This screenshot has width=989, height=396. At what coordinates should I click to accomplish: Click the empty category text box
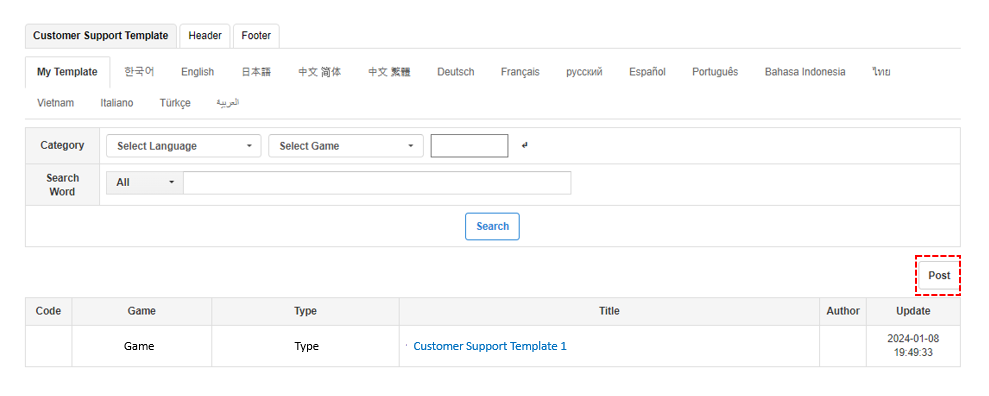469,146
